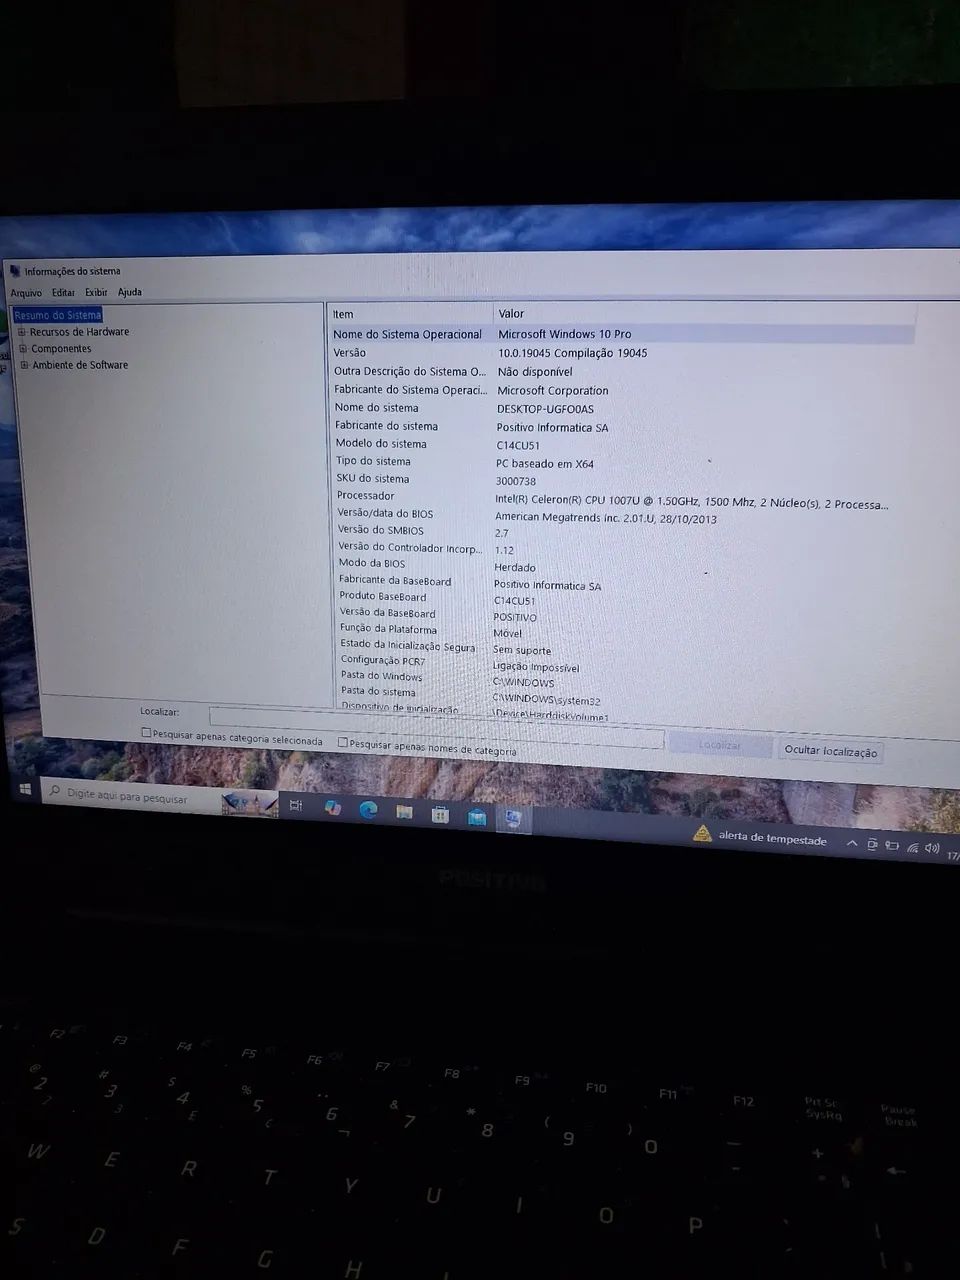Select Ambiente de Software tree item
The height and width of the screenshot is (1280, 960).
tap(80, 365)
